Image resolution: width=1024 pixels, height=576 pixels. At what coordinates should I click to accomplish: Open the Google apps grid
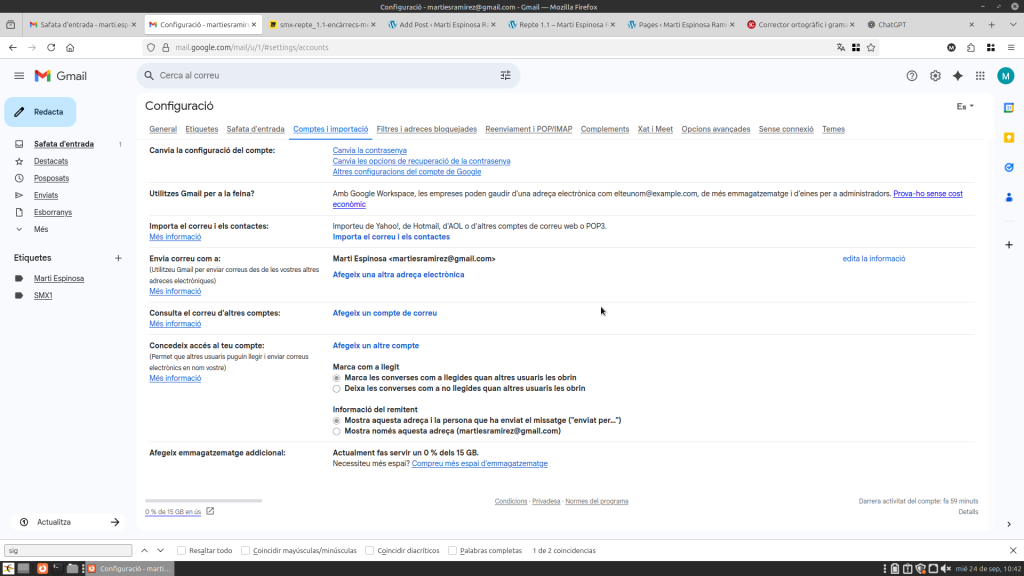click(x=980, y=75)
